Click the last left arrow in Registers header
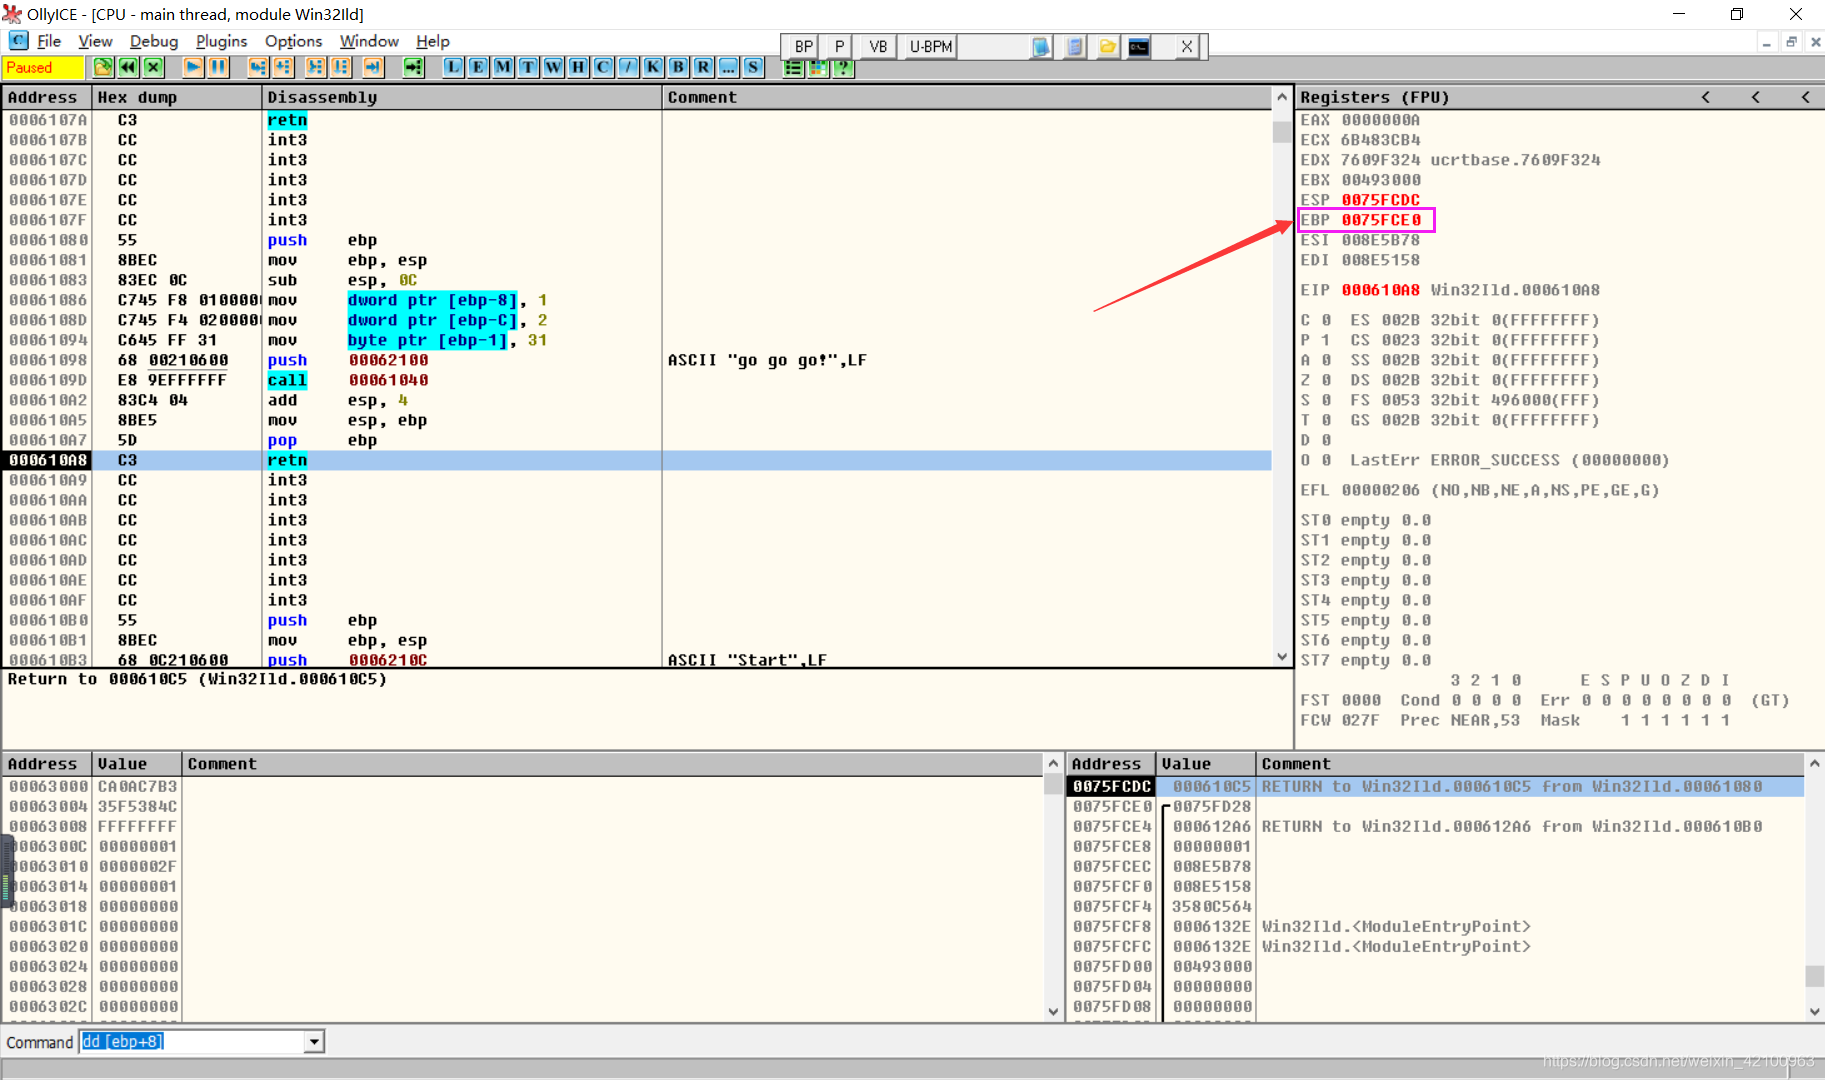 (x=1806, y=97)
